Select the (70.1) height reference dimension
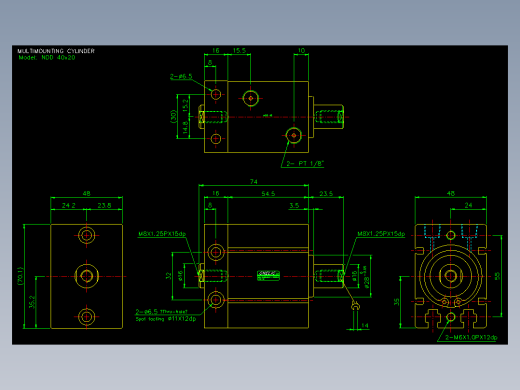The image size is (520, 390). [x=21, y=276]
